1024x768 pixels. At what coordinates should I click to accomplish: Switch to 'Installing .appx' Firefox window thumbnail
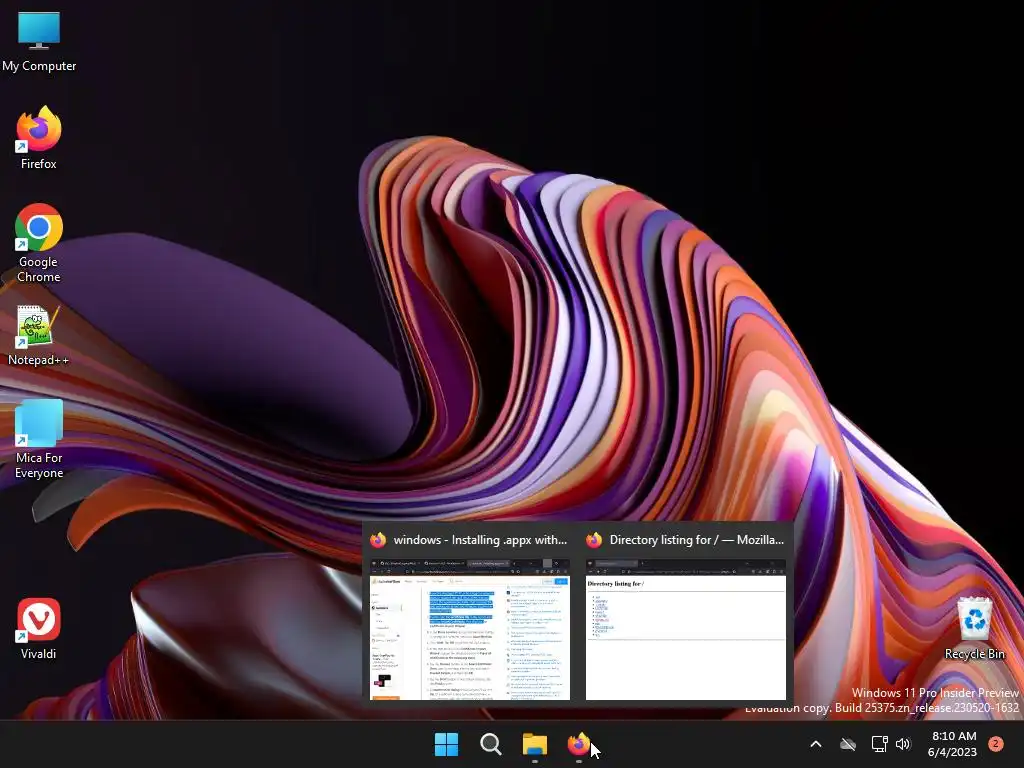click(470, 629)
